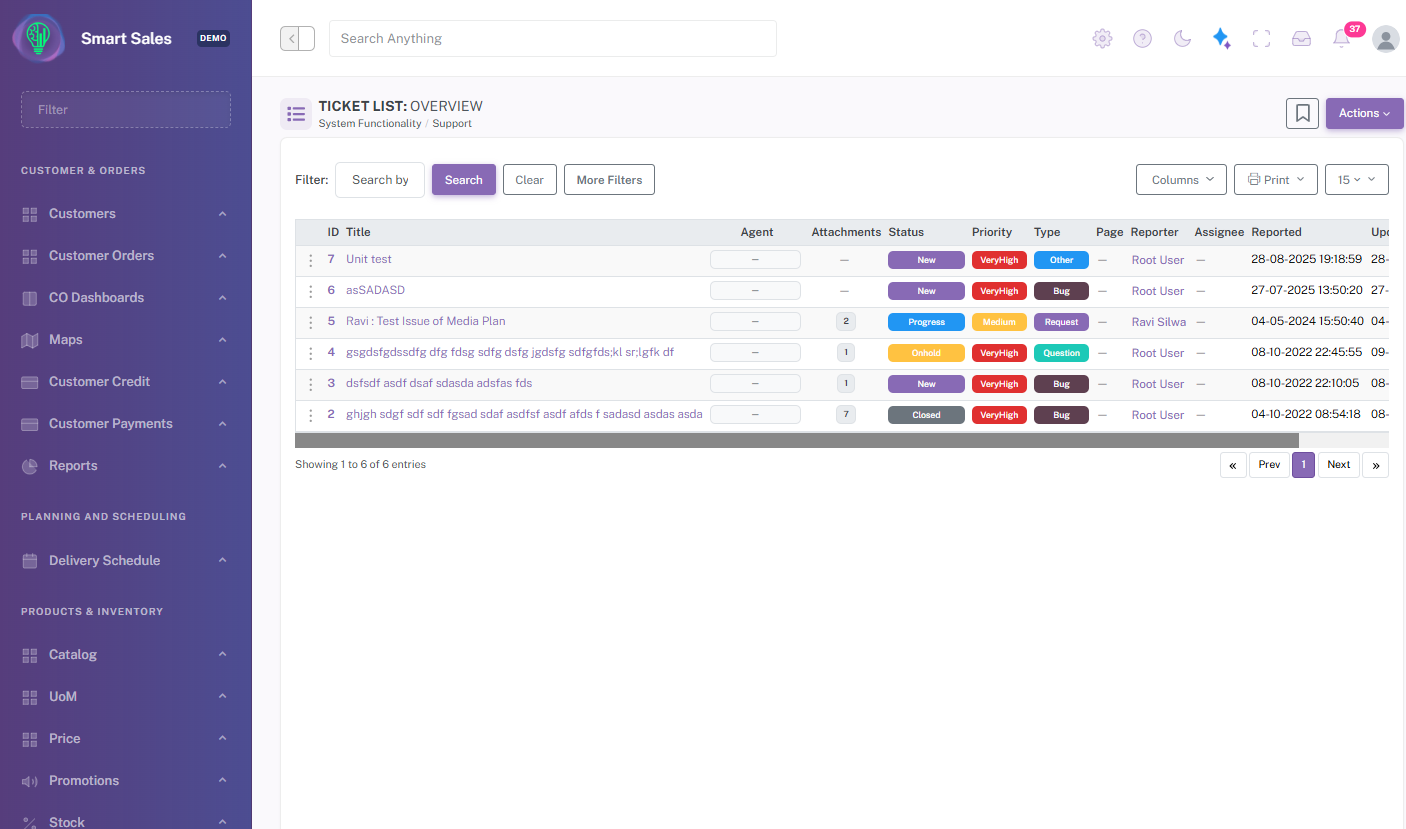Click the ticket list icon beside title
This screenshot has height=829, width=1406.
[x=295, y=114]
